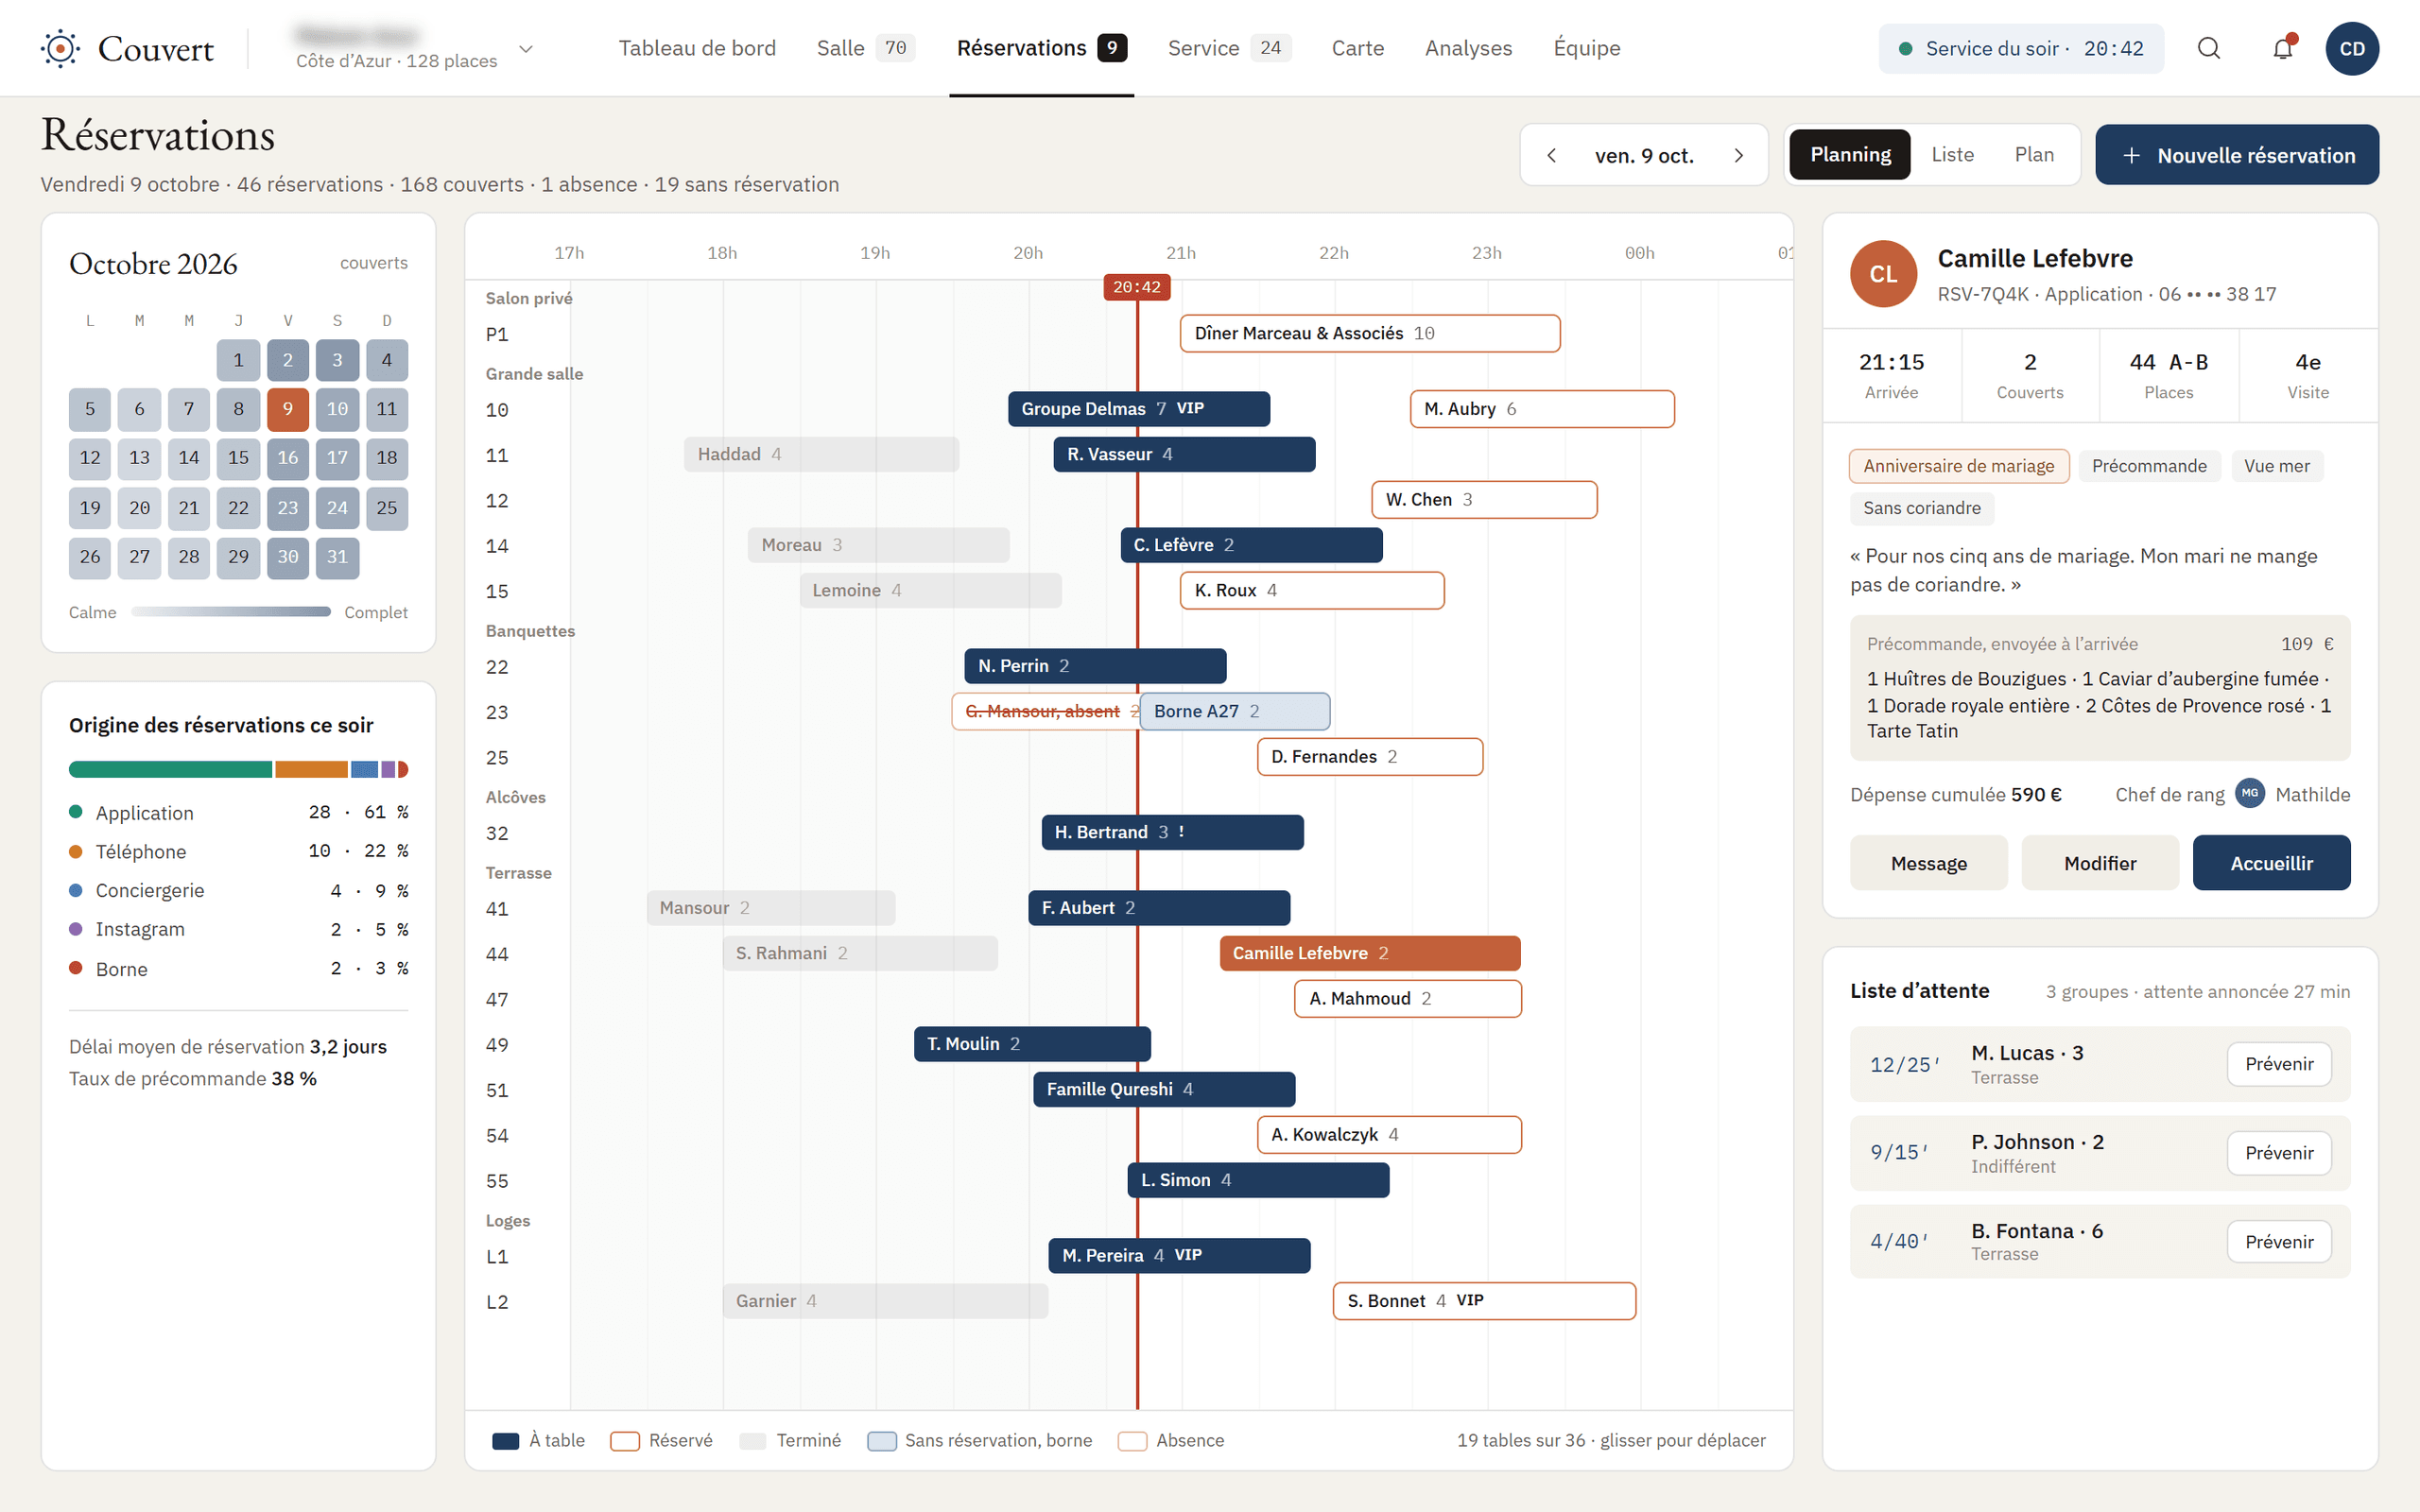This screenshot has width=2420, height=1512.
Task: Notify B. Fontana with Prévenir
Action: click(2279, 1241)
